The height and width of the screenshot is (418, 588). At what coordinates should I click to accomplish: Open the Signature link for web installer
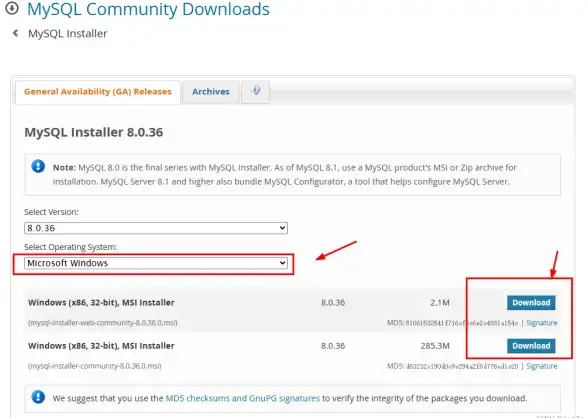542,323
